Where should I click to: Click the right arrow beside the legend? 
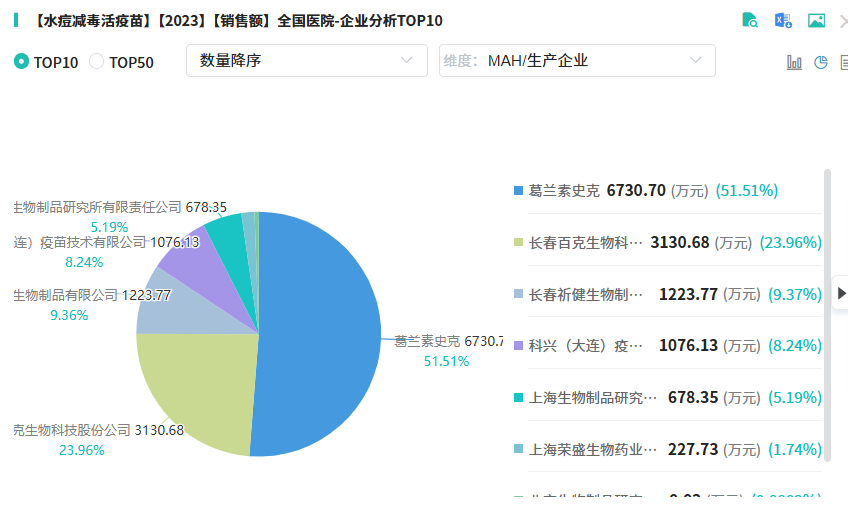point(841,293)
